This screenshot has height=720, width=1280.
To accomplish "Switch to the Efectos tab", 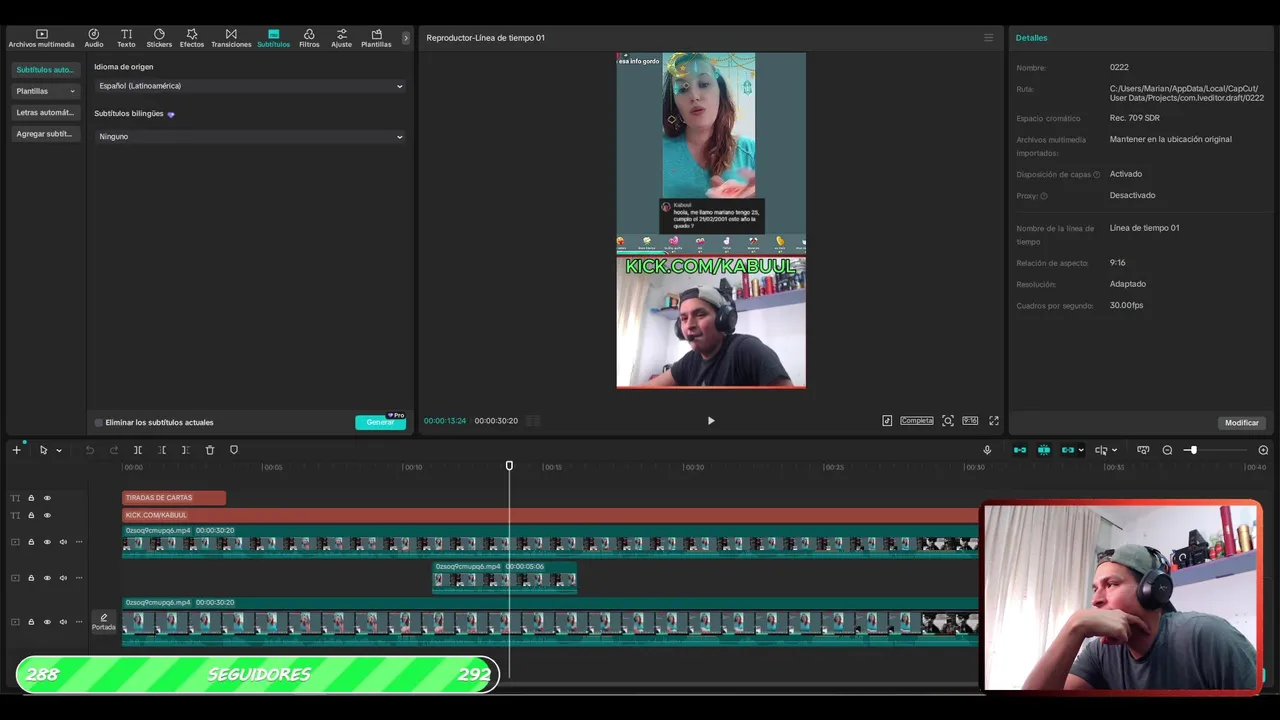I will pyautogui.click(x=192, y=38).
